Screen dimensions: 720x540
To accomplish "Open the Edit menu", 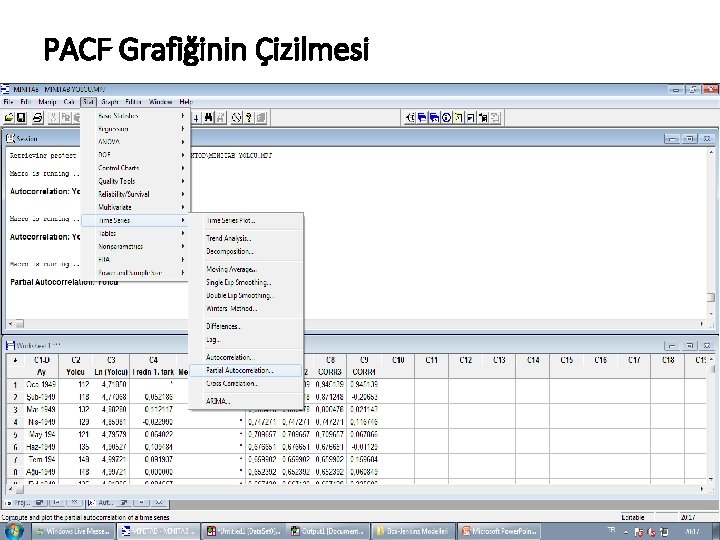I will coord(26,102).
